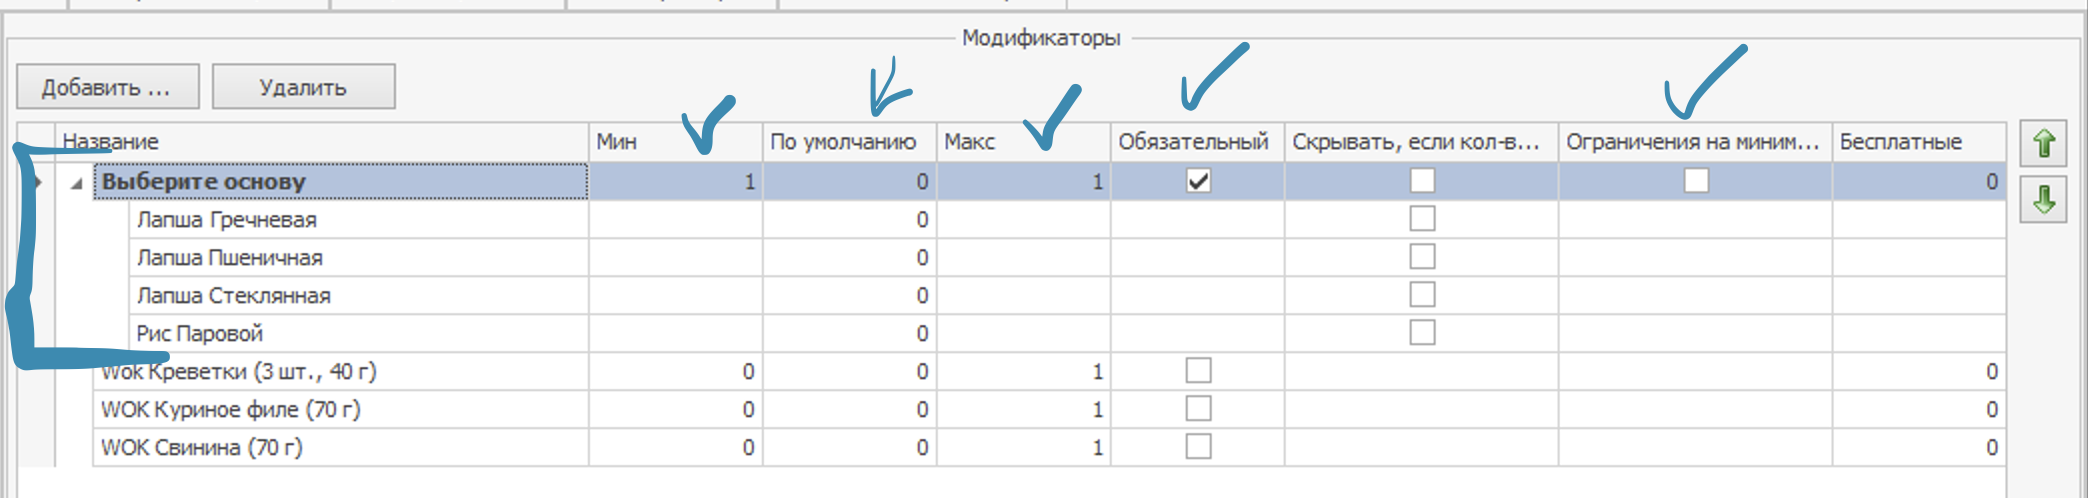Click the green move down arrow

coord(2043,200)
